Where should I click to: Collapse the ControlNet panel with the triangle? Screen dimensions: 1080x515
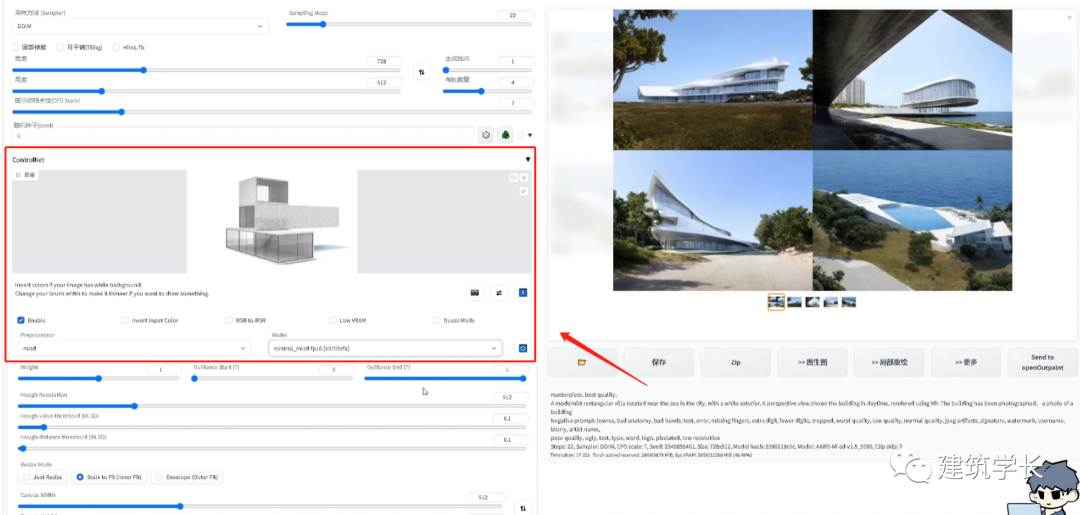point(527,159)
